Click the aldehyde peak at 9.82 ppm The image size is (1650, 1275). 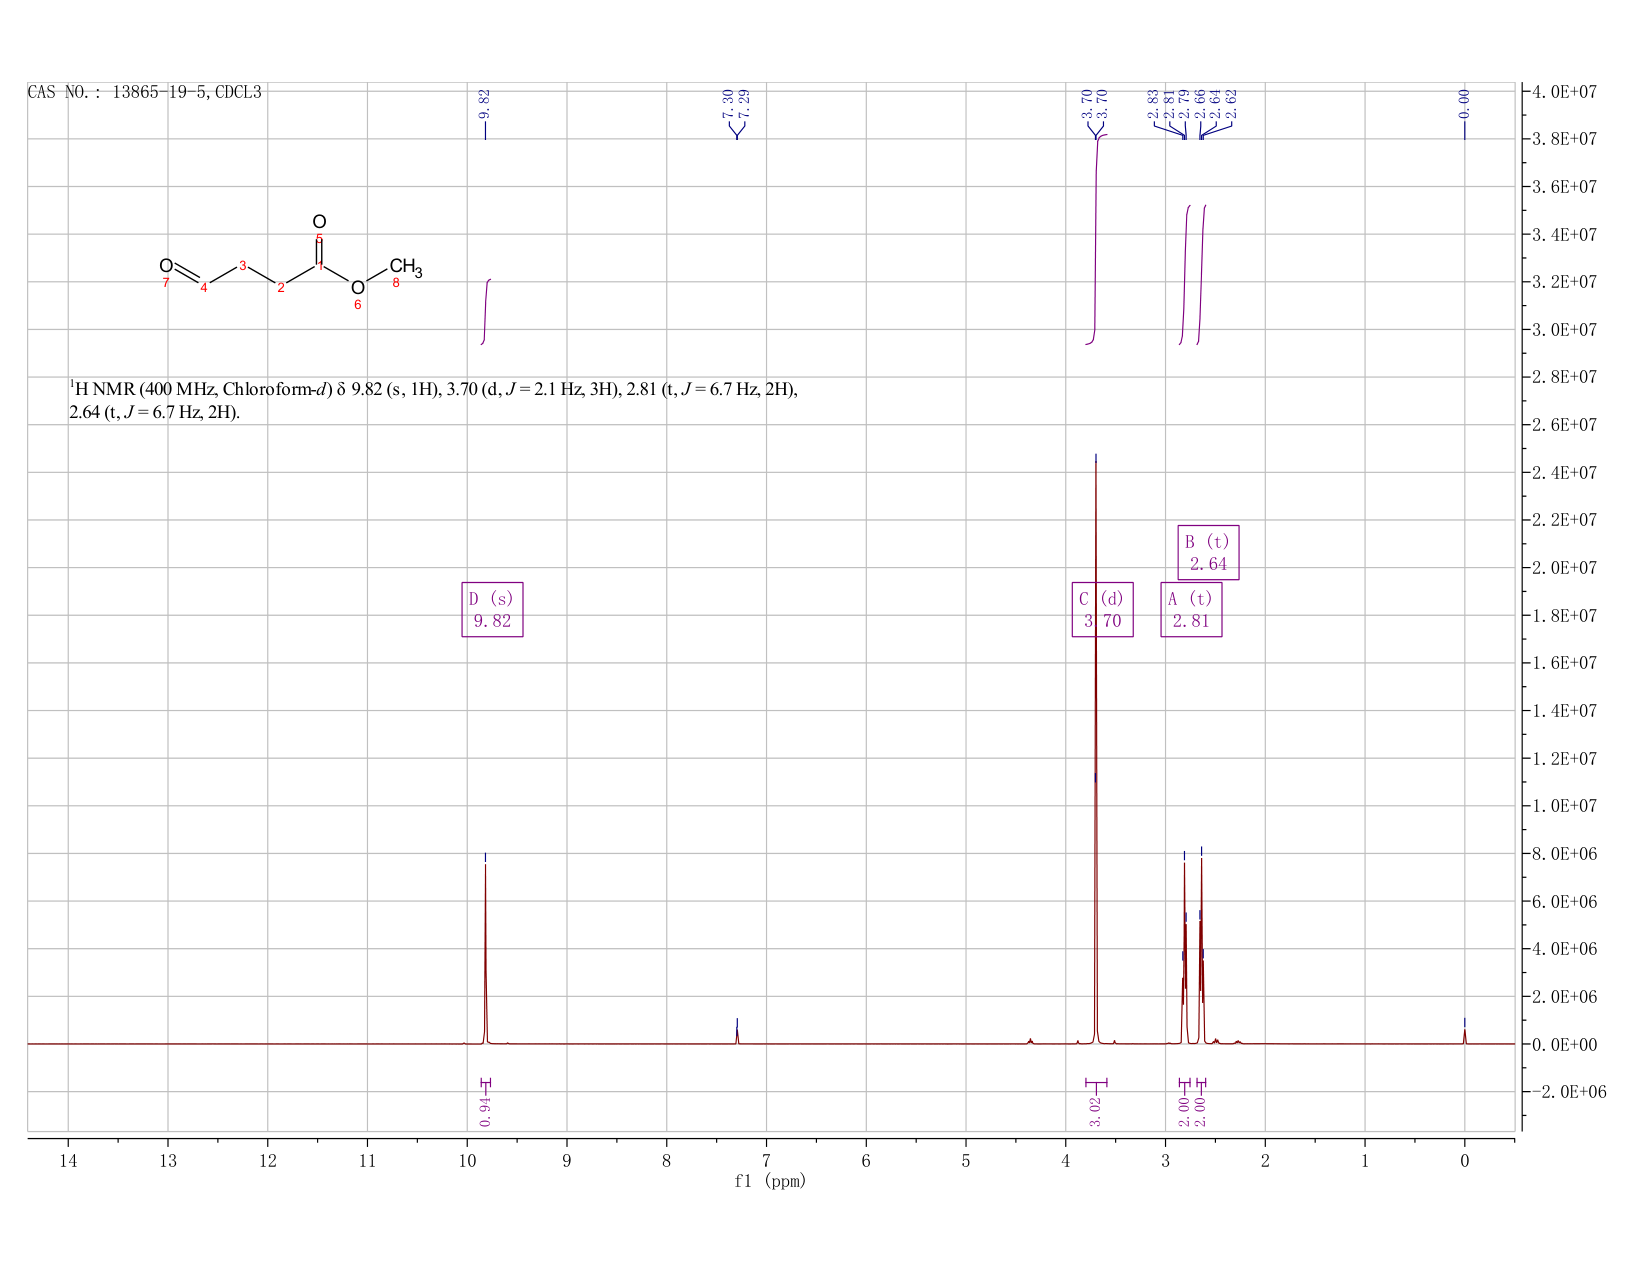point(485,950)
